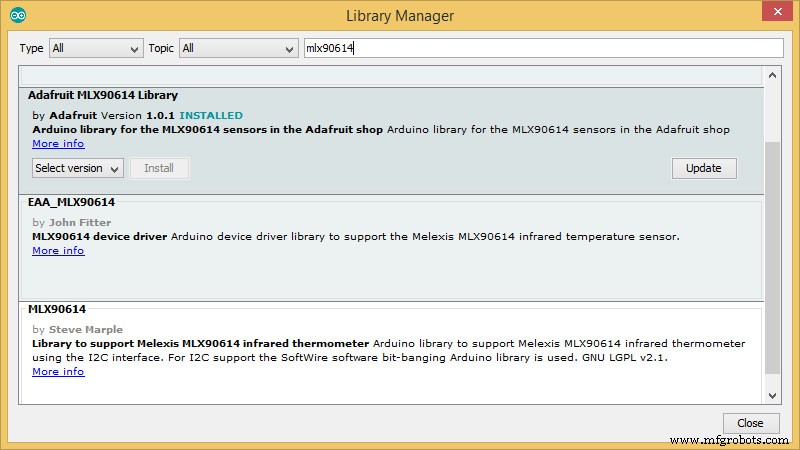Open the Type filter dropdown
The width and height of the screenshot is (800, 450).
[96, 48]
